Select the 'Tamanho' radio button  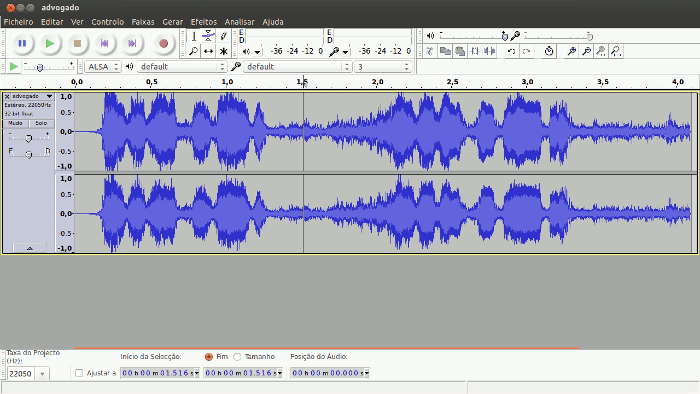tap(237, 357)
